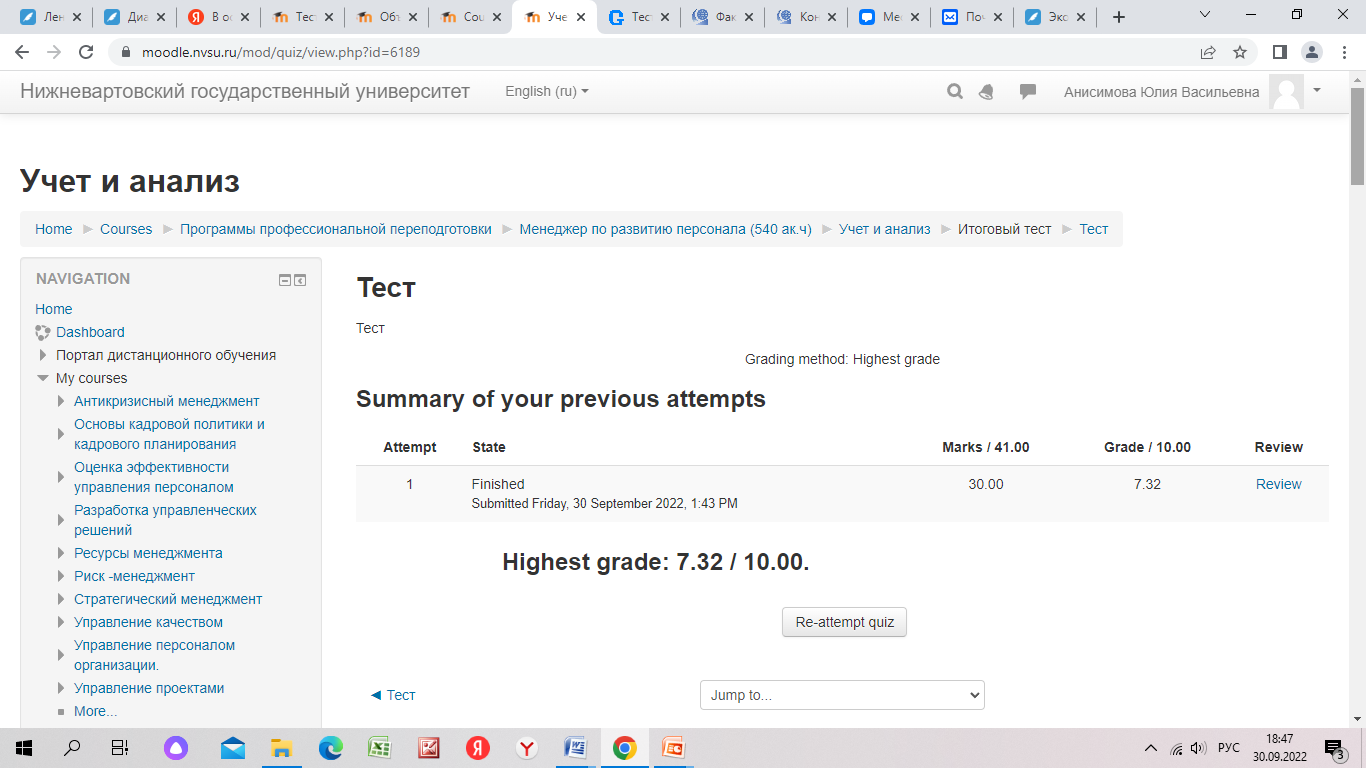Click the Re-attempt quiz button
Image resolution: width=1366 pixels, height=768 pixels.
(844, 622)
